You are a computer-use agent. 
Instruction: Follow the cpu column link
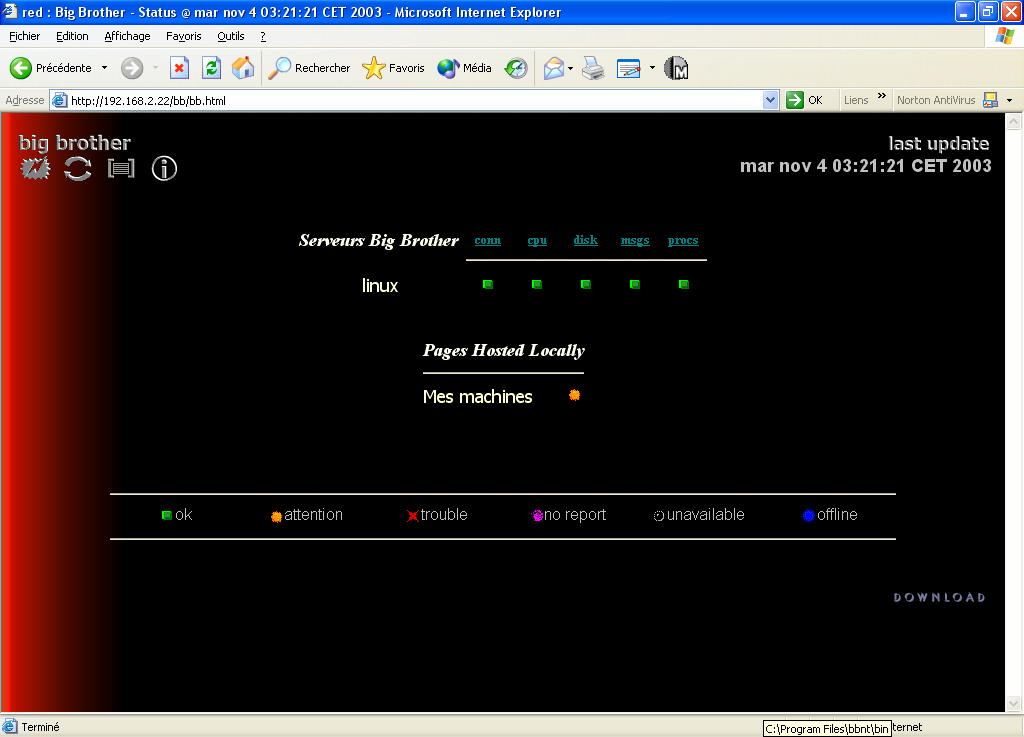tap(537, 240)
